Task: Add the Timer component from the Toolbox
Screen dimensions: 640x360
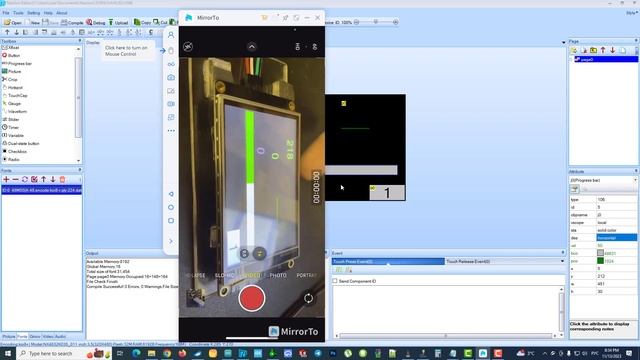Action: point(11,127)
